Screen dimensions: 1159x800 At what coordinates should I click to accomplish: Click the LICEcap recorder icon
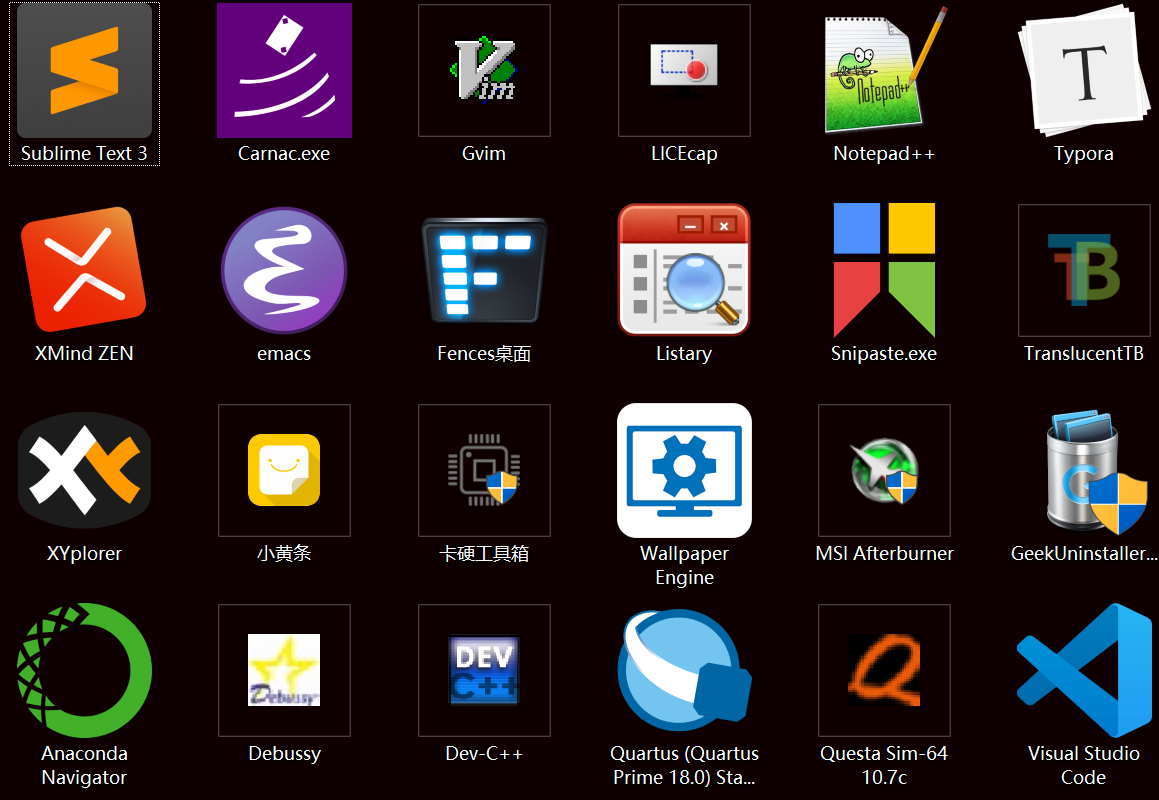click(684, 70)
